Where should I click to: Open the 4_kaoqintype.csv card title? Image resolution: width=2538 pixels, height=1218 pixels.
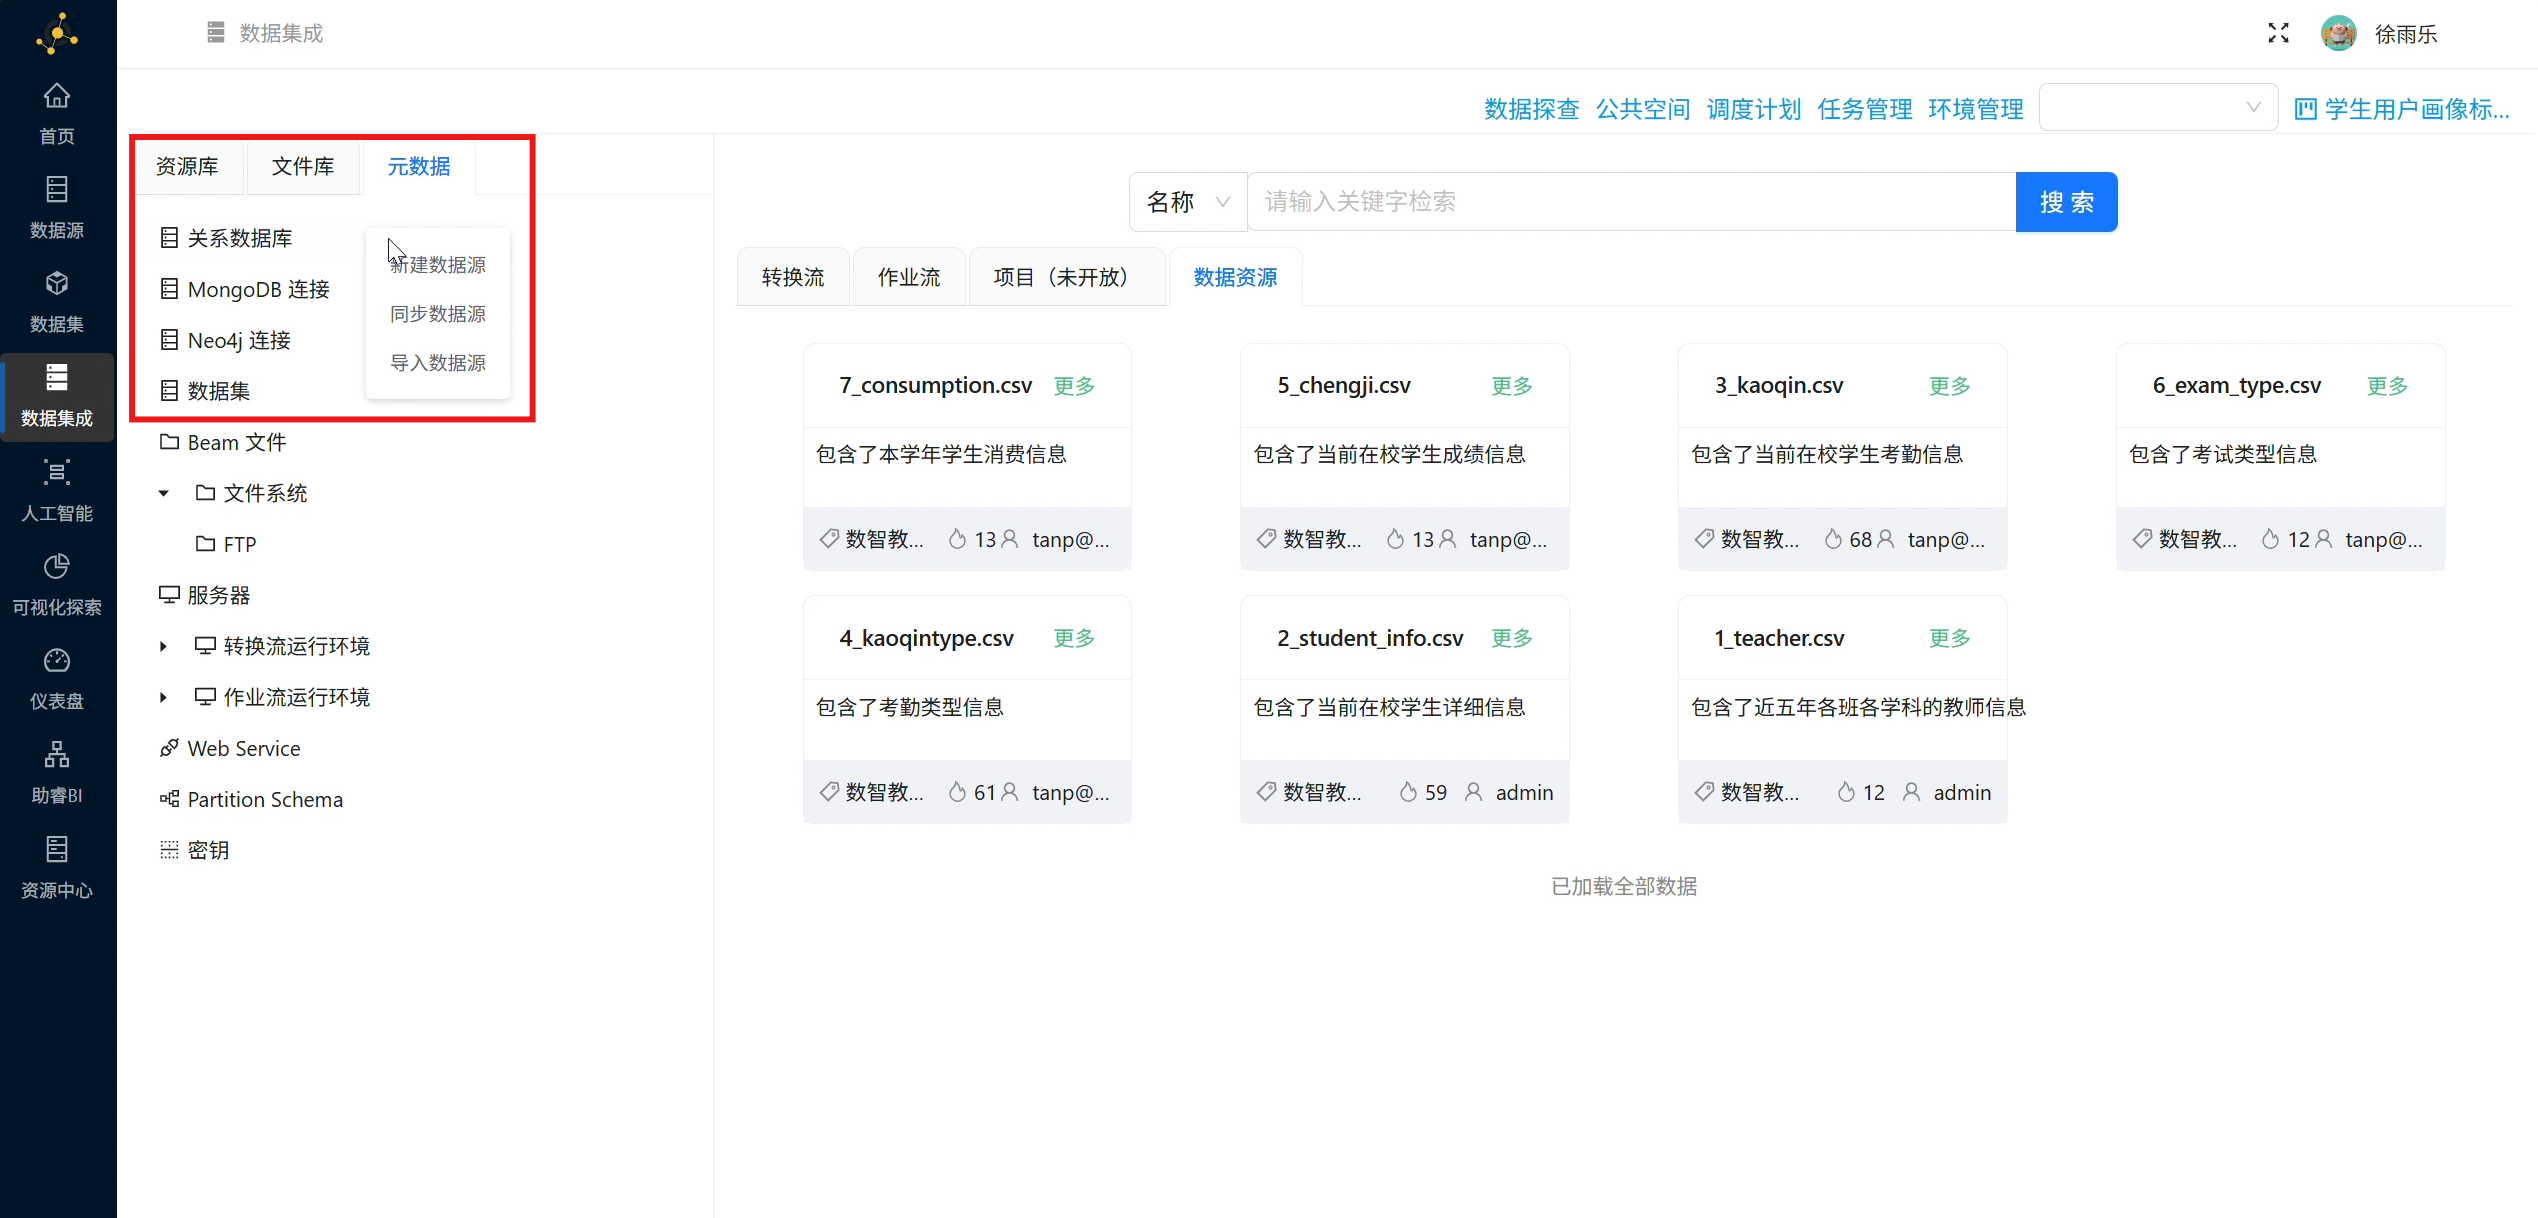[x=927, y=638]
